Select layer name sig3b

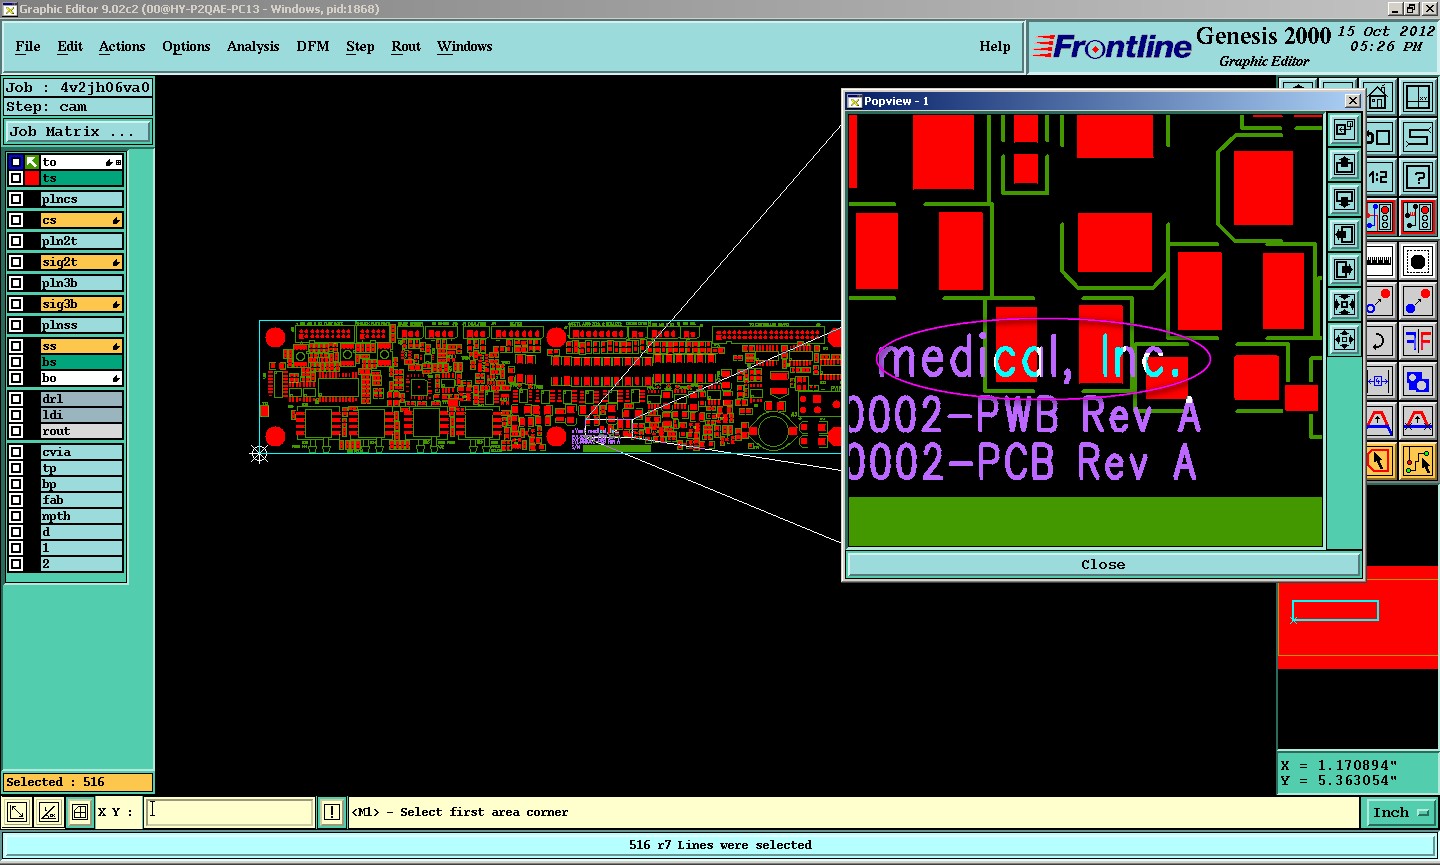[x=82, y=304]
